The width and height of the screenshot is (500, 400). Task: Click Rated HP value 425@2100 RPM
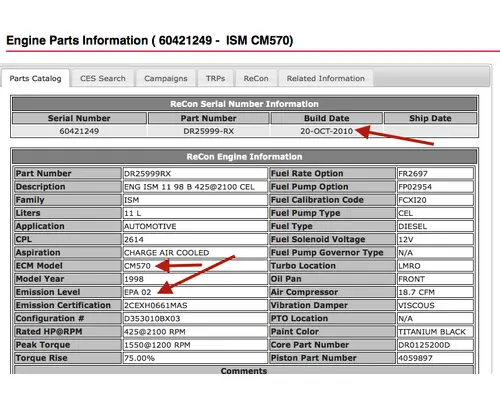pos(195,332)
